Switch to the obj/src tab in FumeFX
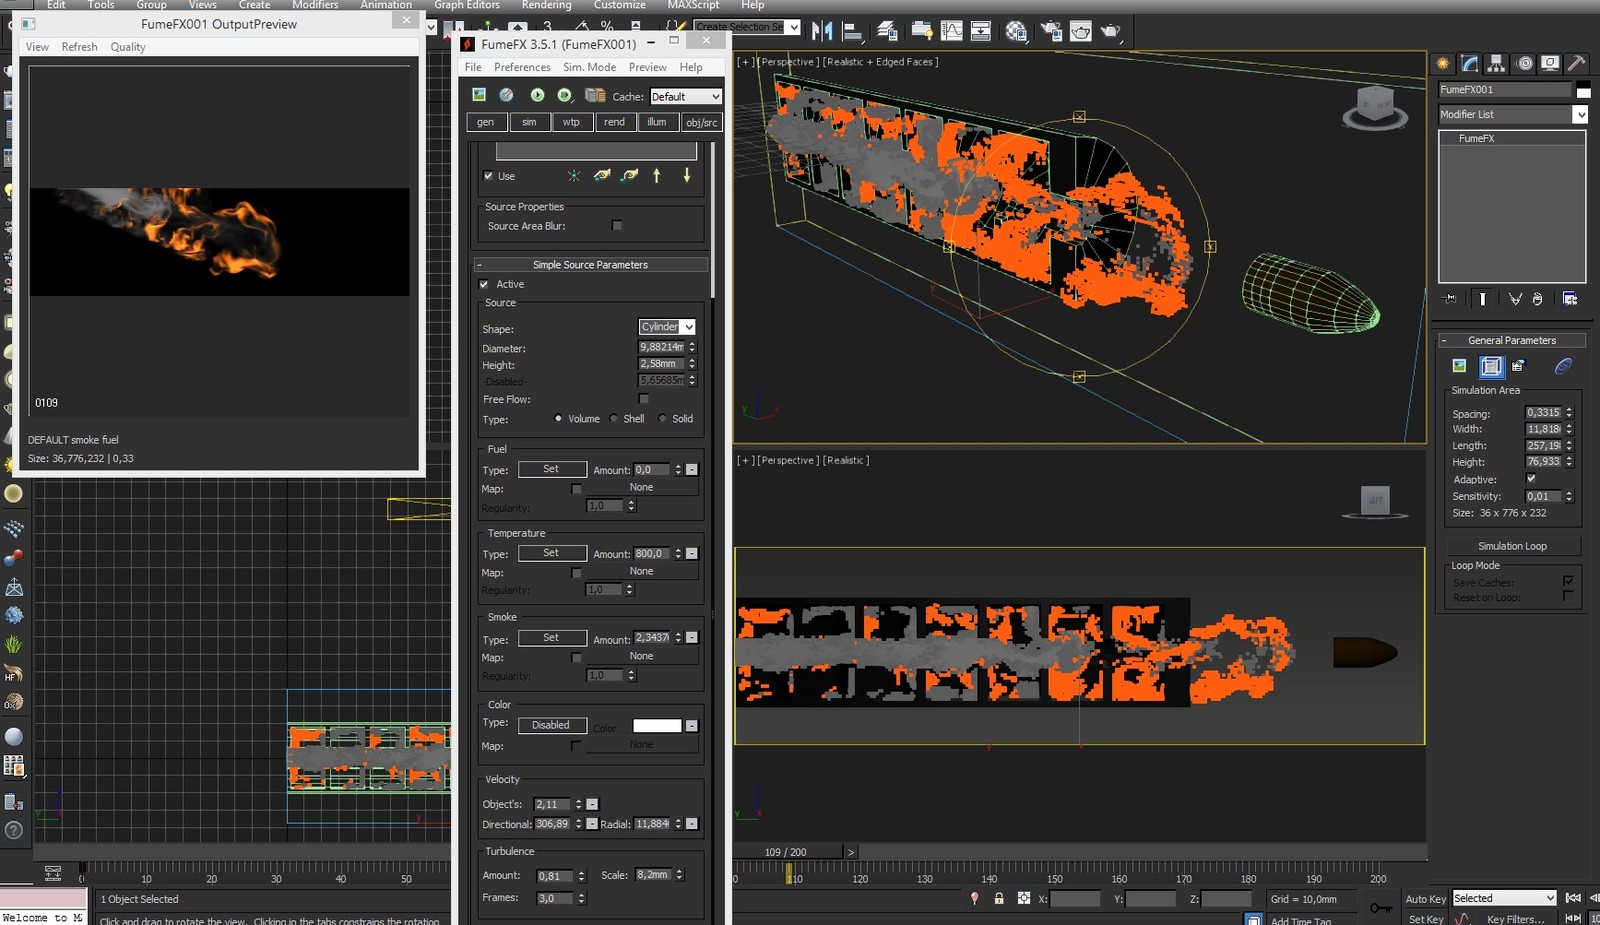Viewport: 1600px width, 925px height. [701, 122]
